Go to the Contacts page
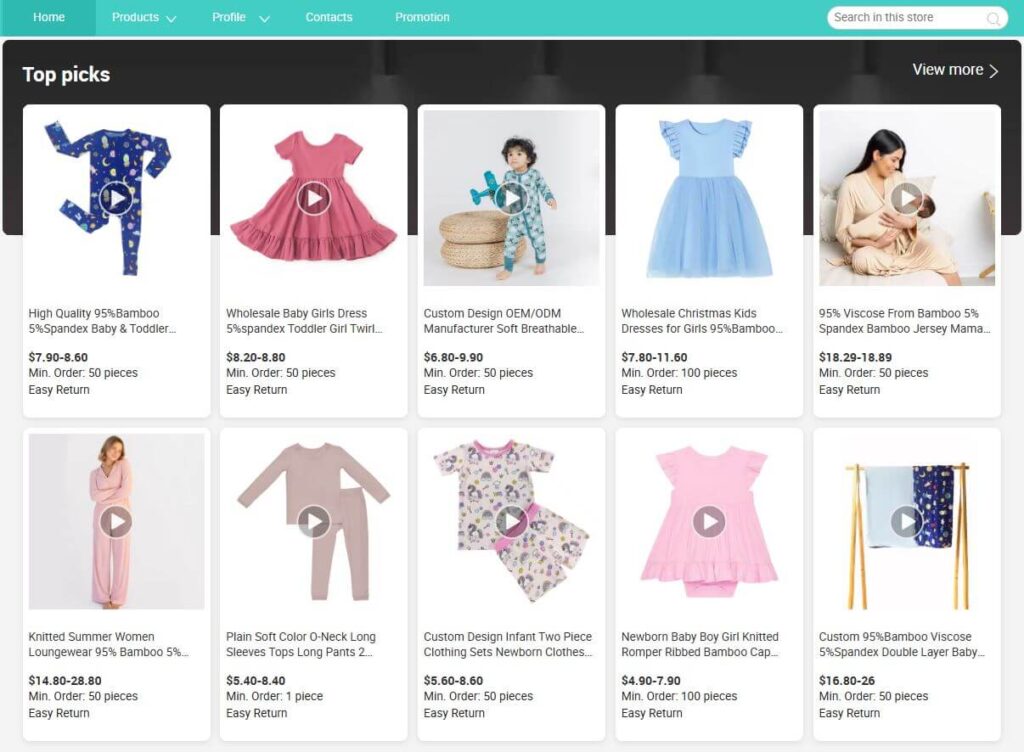 click(329, 18)
